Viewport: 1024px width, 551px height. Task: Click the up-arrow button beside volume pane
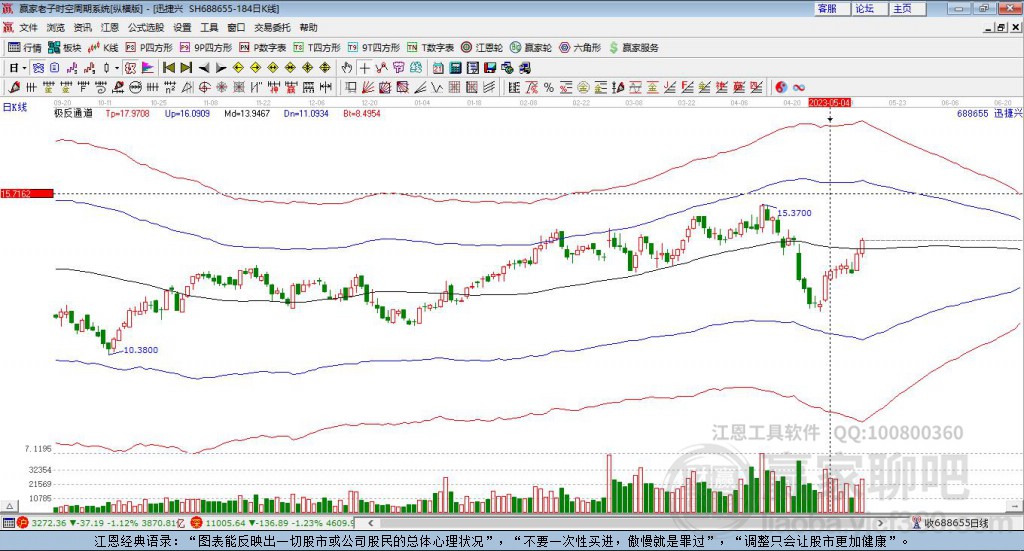(10, 506)
